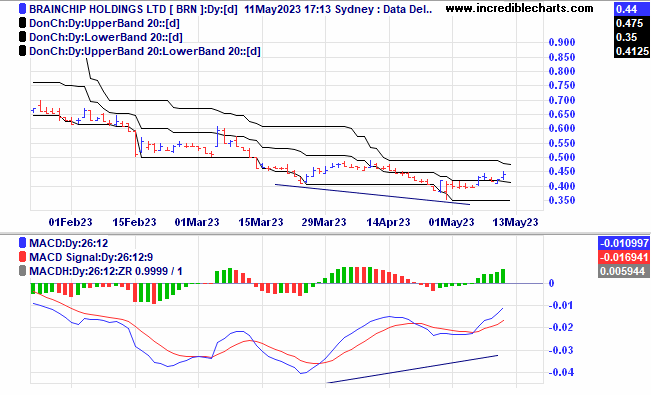Click the 0.500 price axis label
This screenshot has height=395, width=651.
coord(562,157)
